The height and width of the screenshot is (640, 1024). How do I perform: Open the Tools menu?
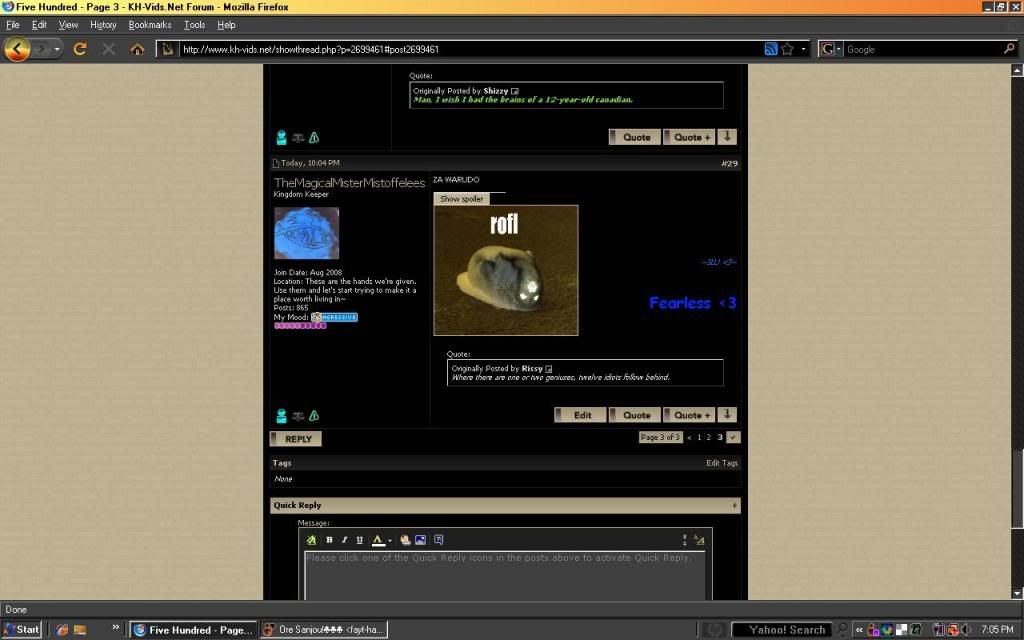pyautogui.click(x=194, y=24)
